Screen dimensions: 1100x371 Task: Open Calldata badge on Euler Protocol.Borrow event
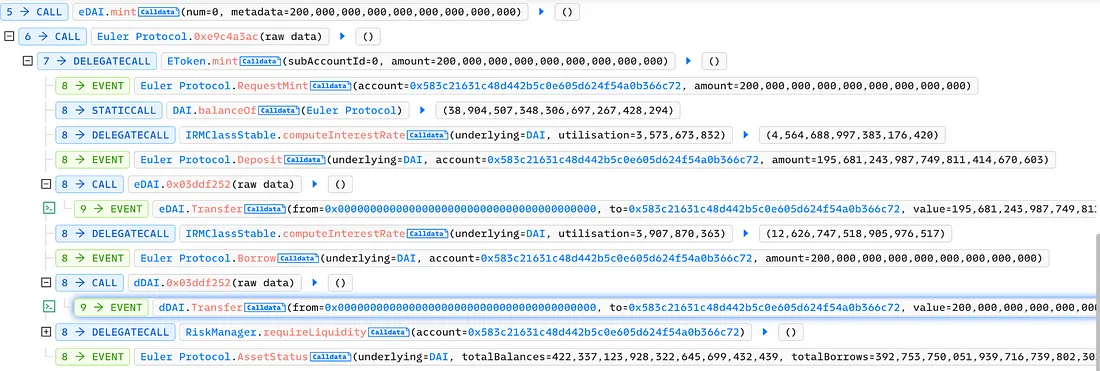pos(298,258)
